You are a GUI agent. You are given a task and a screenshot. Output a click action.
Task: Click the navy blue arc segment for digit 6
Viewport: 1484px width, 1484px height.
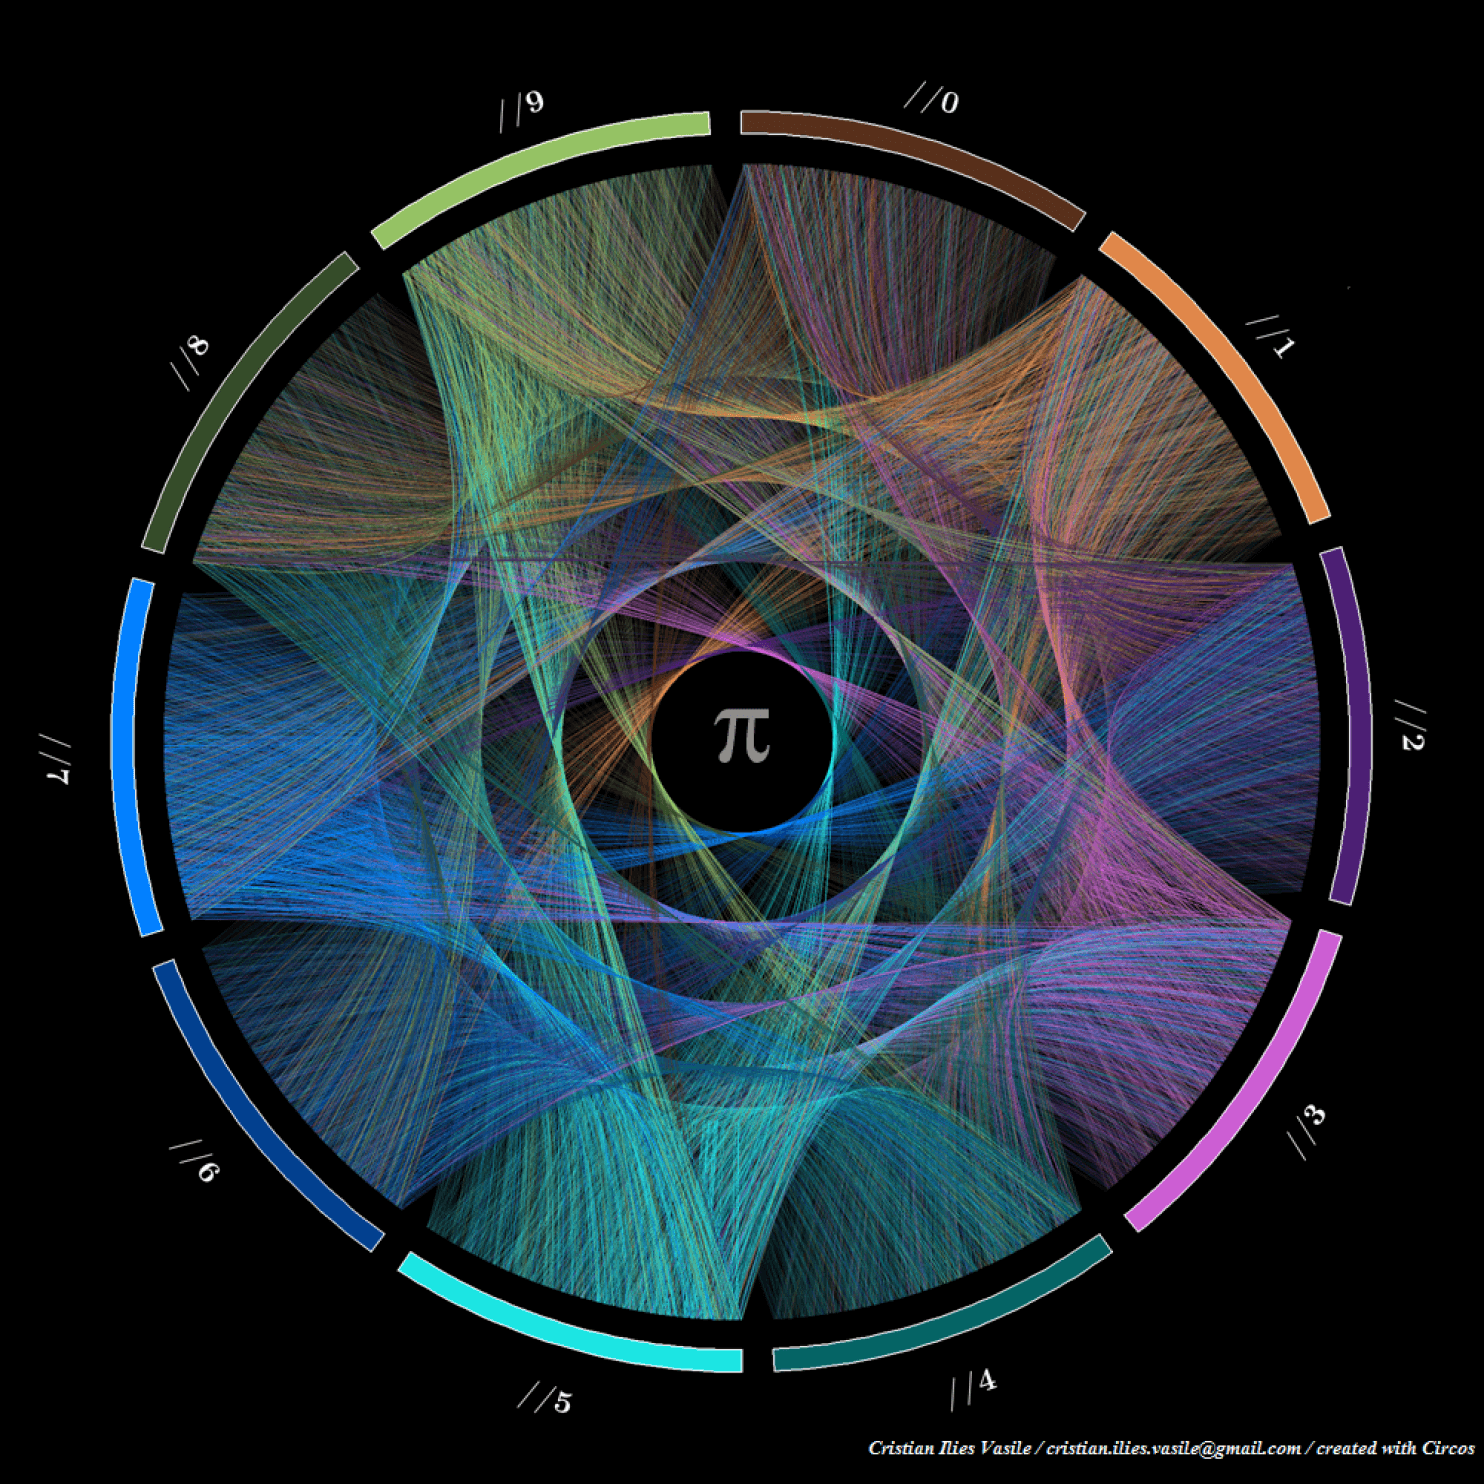coord(255,1115)
